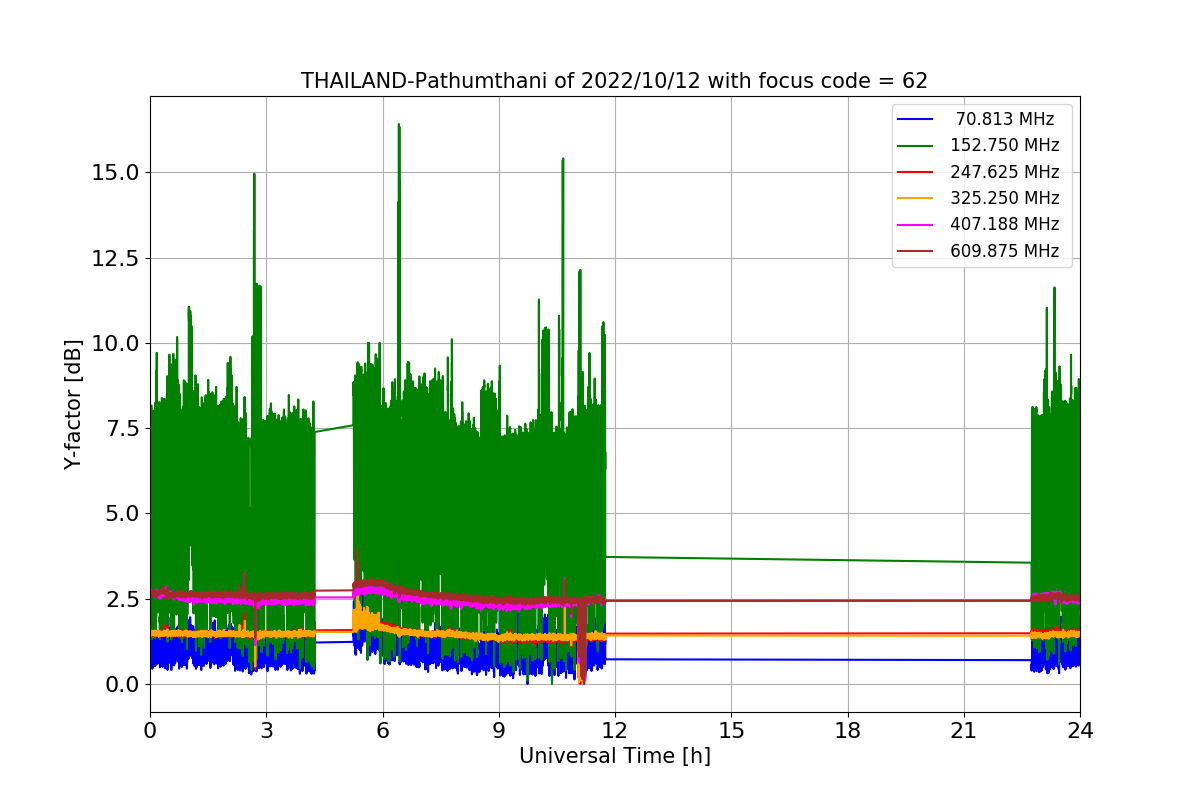
Task: Click the plot title mentioning THAILAND-Pathumthani
Action: [614, 81]
